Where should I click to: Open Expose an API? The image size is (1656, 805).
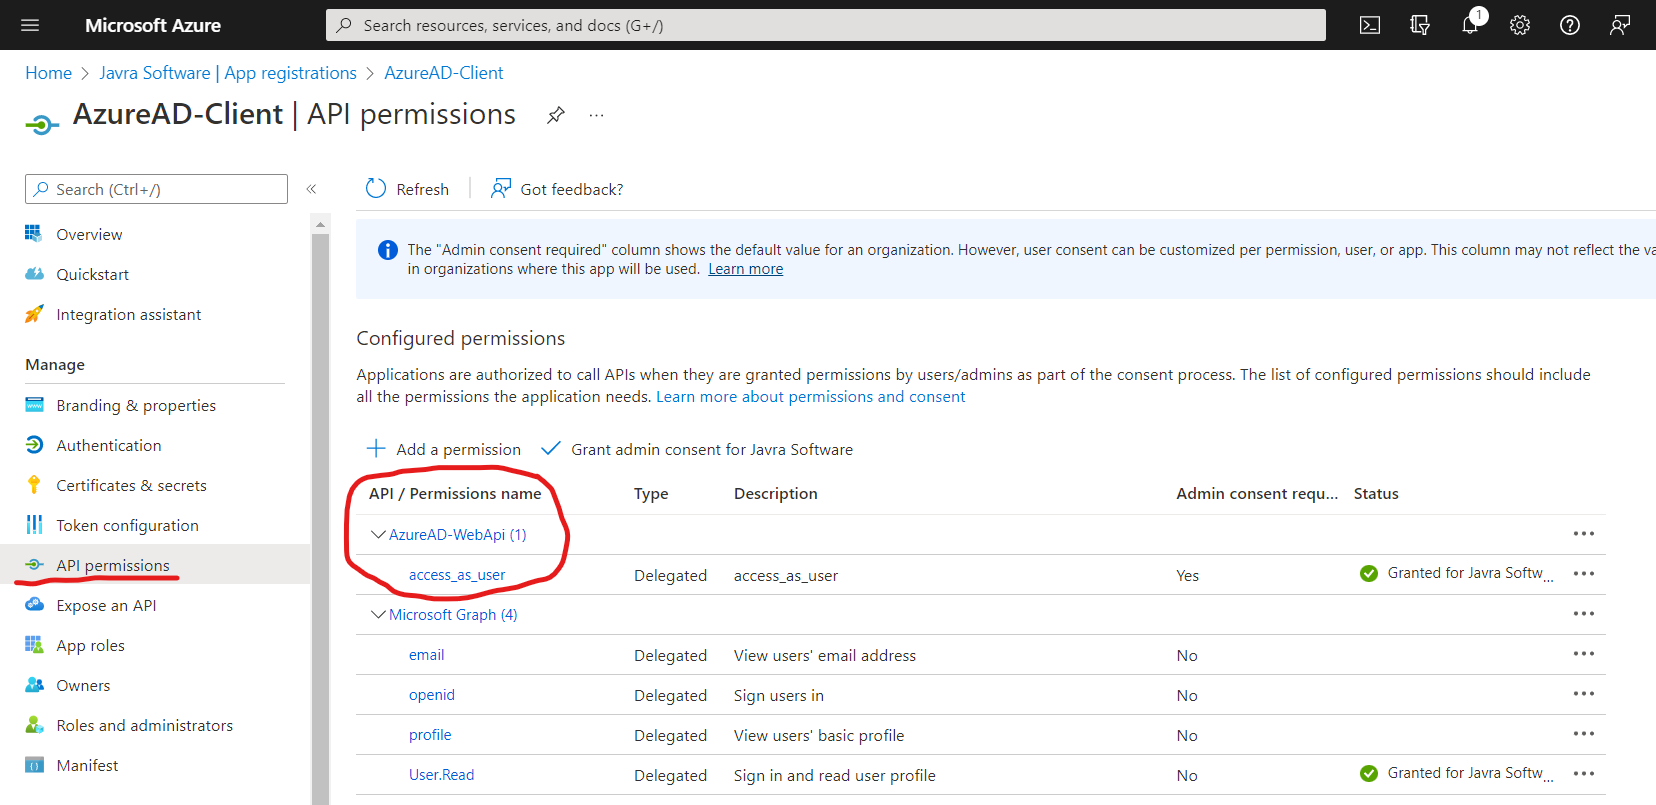click(106, 605)
